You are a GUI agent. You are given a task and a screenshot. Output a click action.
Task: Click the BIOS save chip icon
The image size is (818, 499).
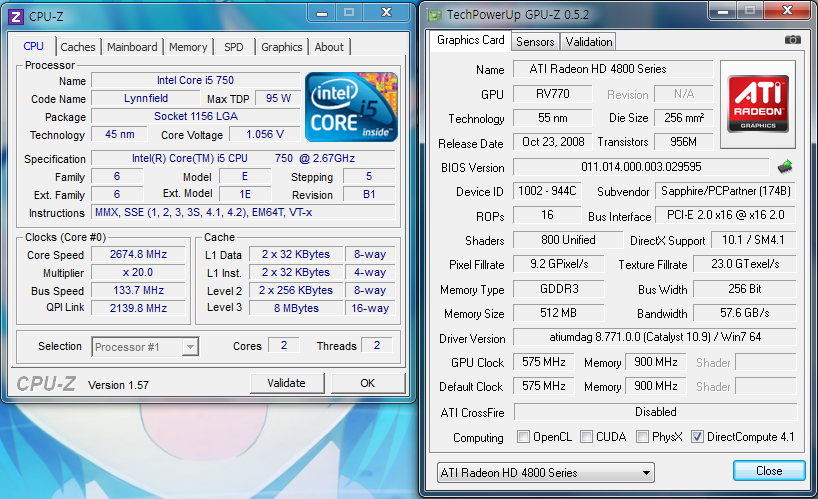(786, 167)
